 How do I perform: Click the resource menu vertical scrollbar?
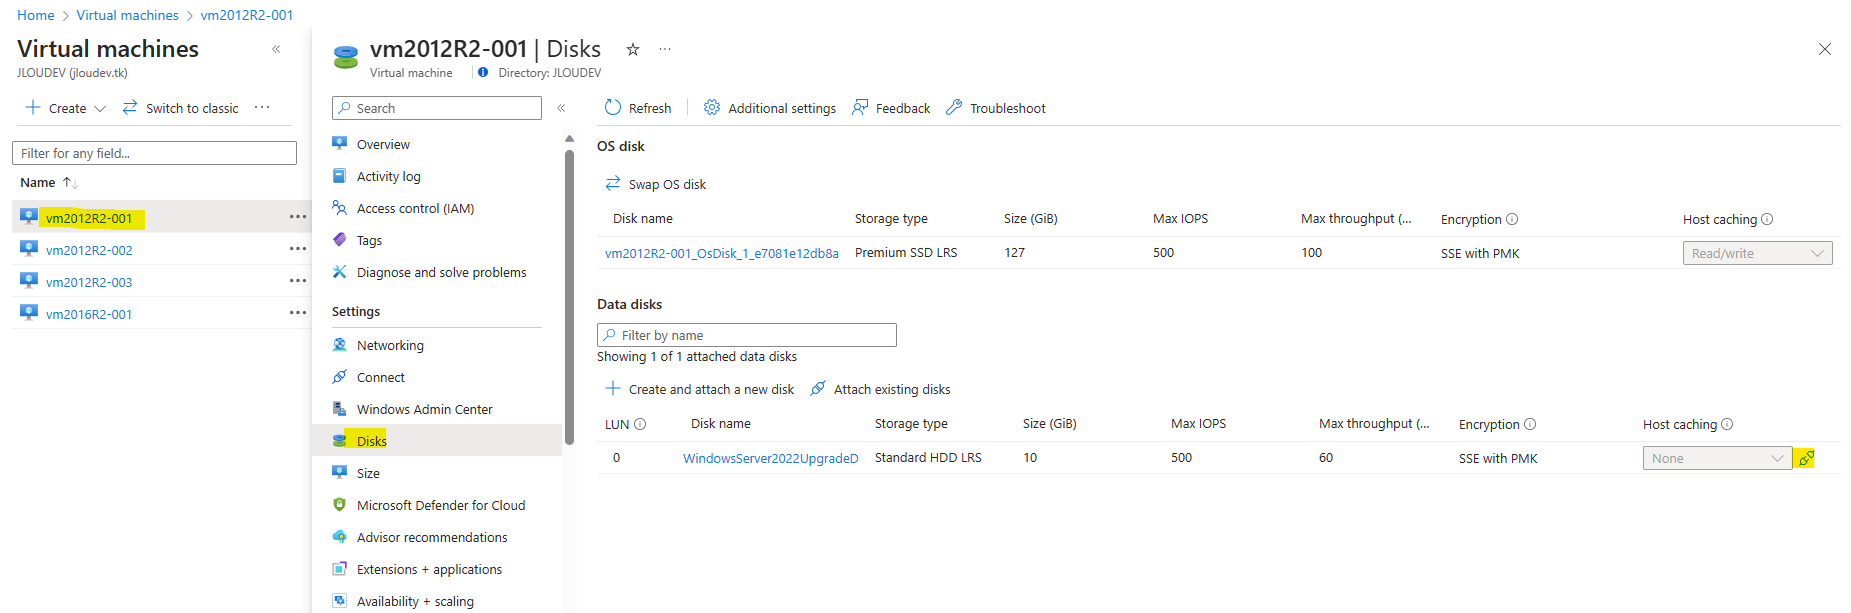(x=569, y=296)
